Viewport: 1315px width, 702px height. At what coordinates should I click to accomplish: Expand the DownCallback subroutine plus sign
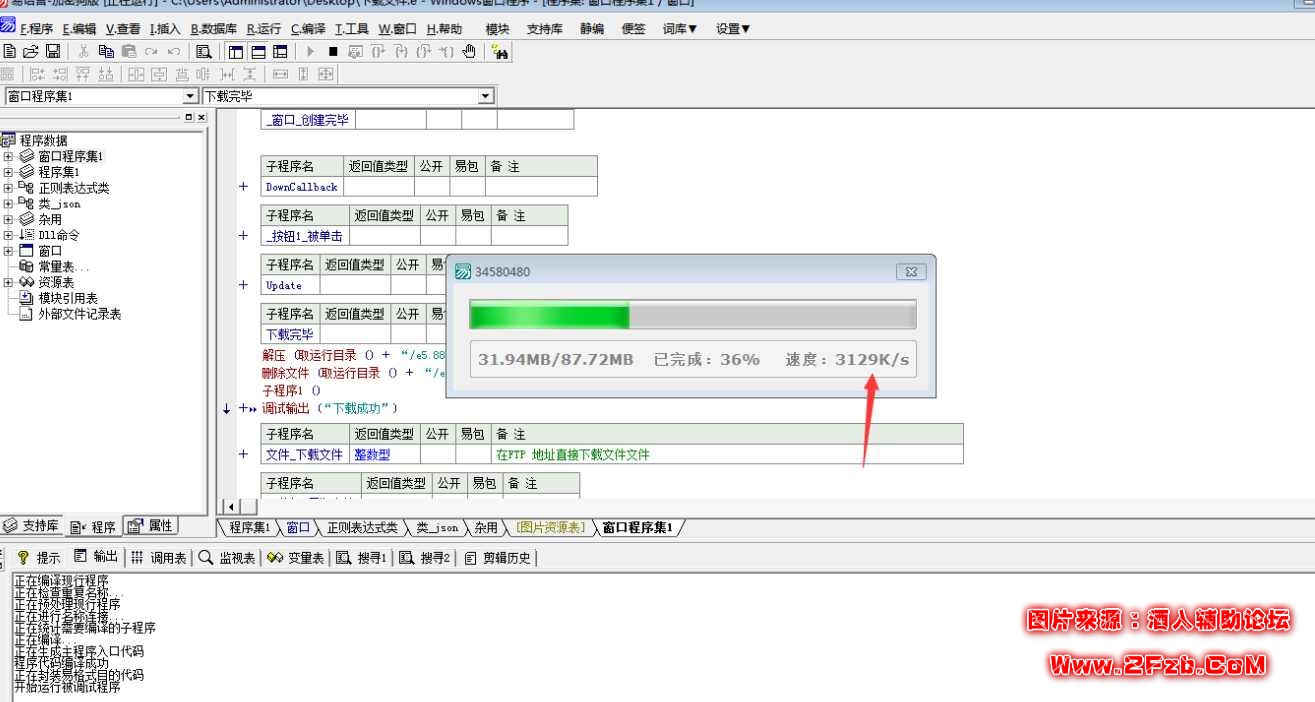coord(243,187)
